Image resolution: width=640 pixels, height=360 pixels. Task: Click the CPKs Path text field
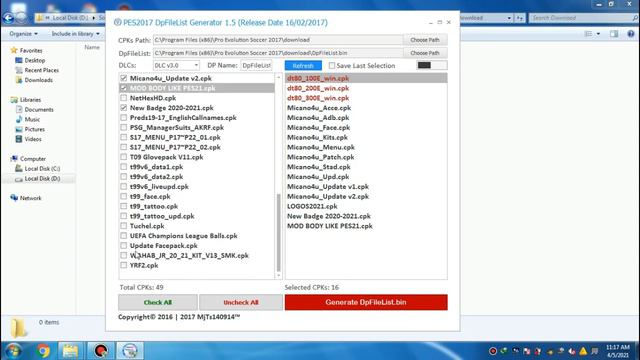click(x=278, y=40)
